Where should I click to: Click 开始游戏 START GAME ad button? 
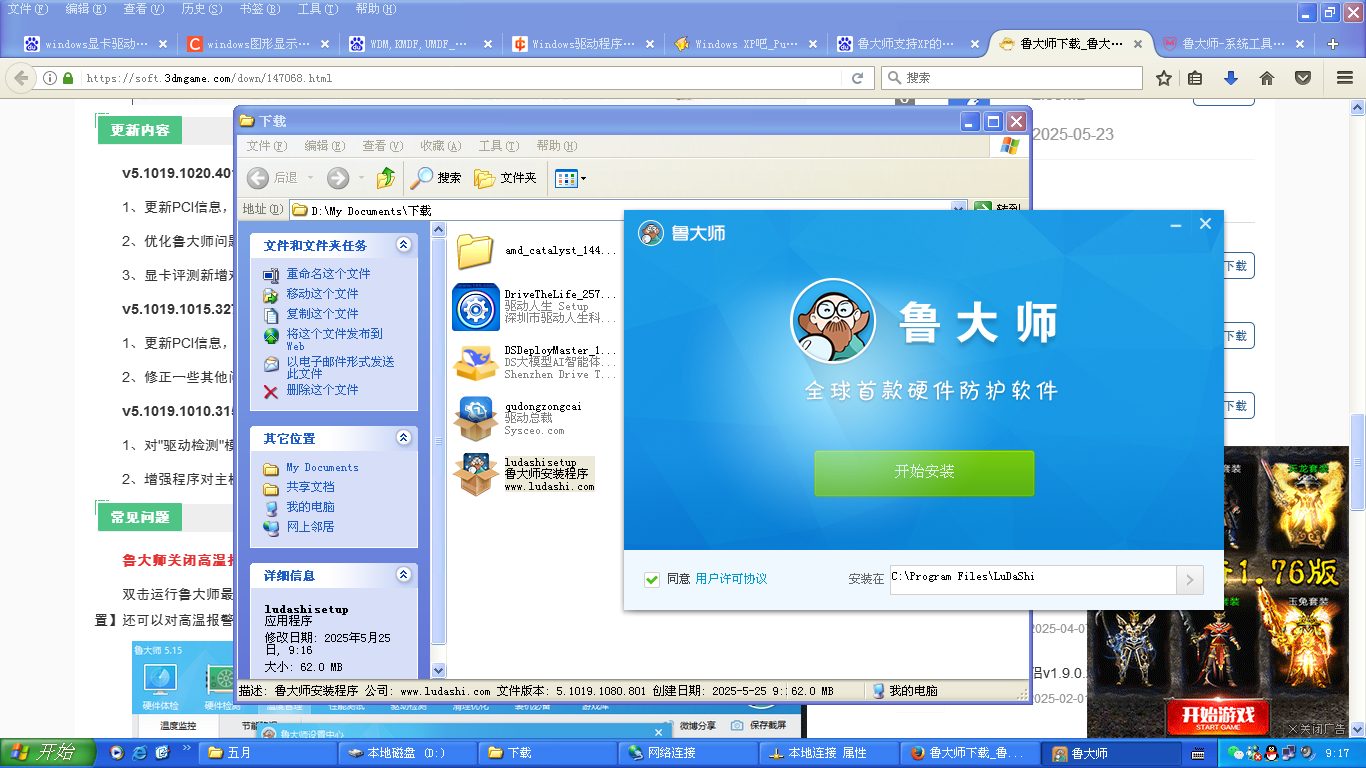[x=1217, y=717]
